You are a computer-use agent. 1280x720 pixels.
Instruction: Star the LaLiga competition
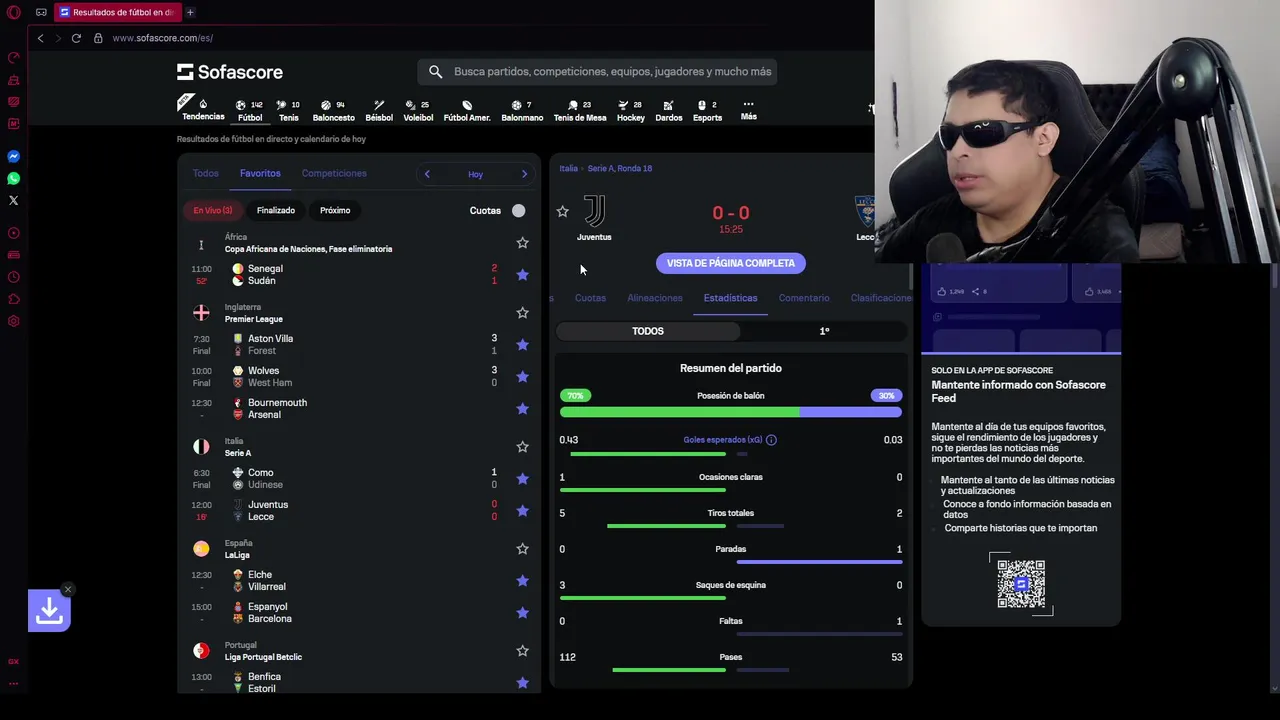pos(522,548)
